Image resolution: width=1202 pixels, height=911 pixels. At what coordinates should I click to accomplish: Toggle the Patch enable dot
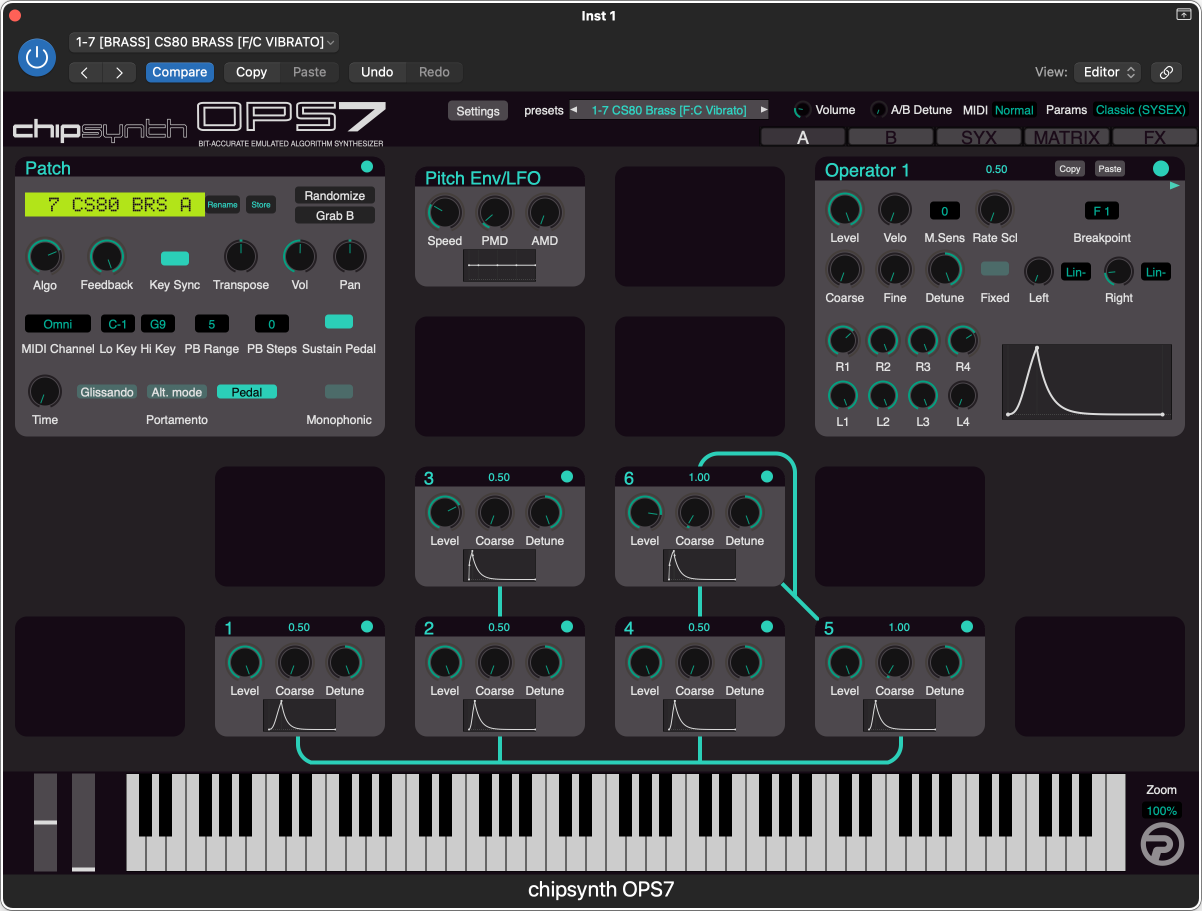[x=366, y=167]
